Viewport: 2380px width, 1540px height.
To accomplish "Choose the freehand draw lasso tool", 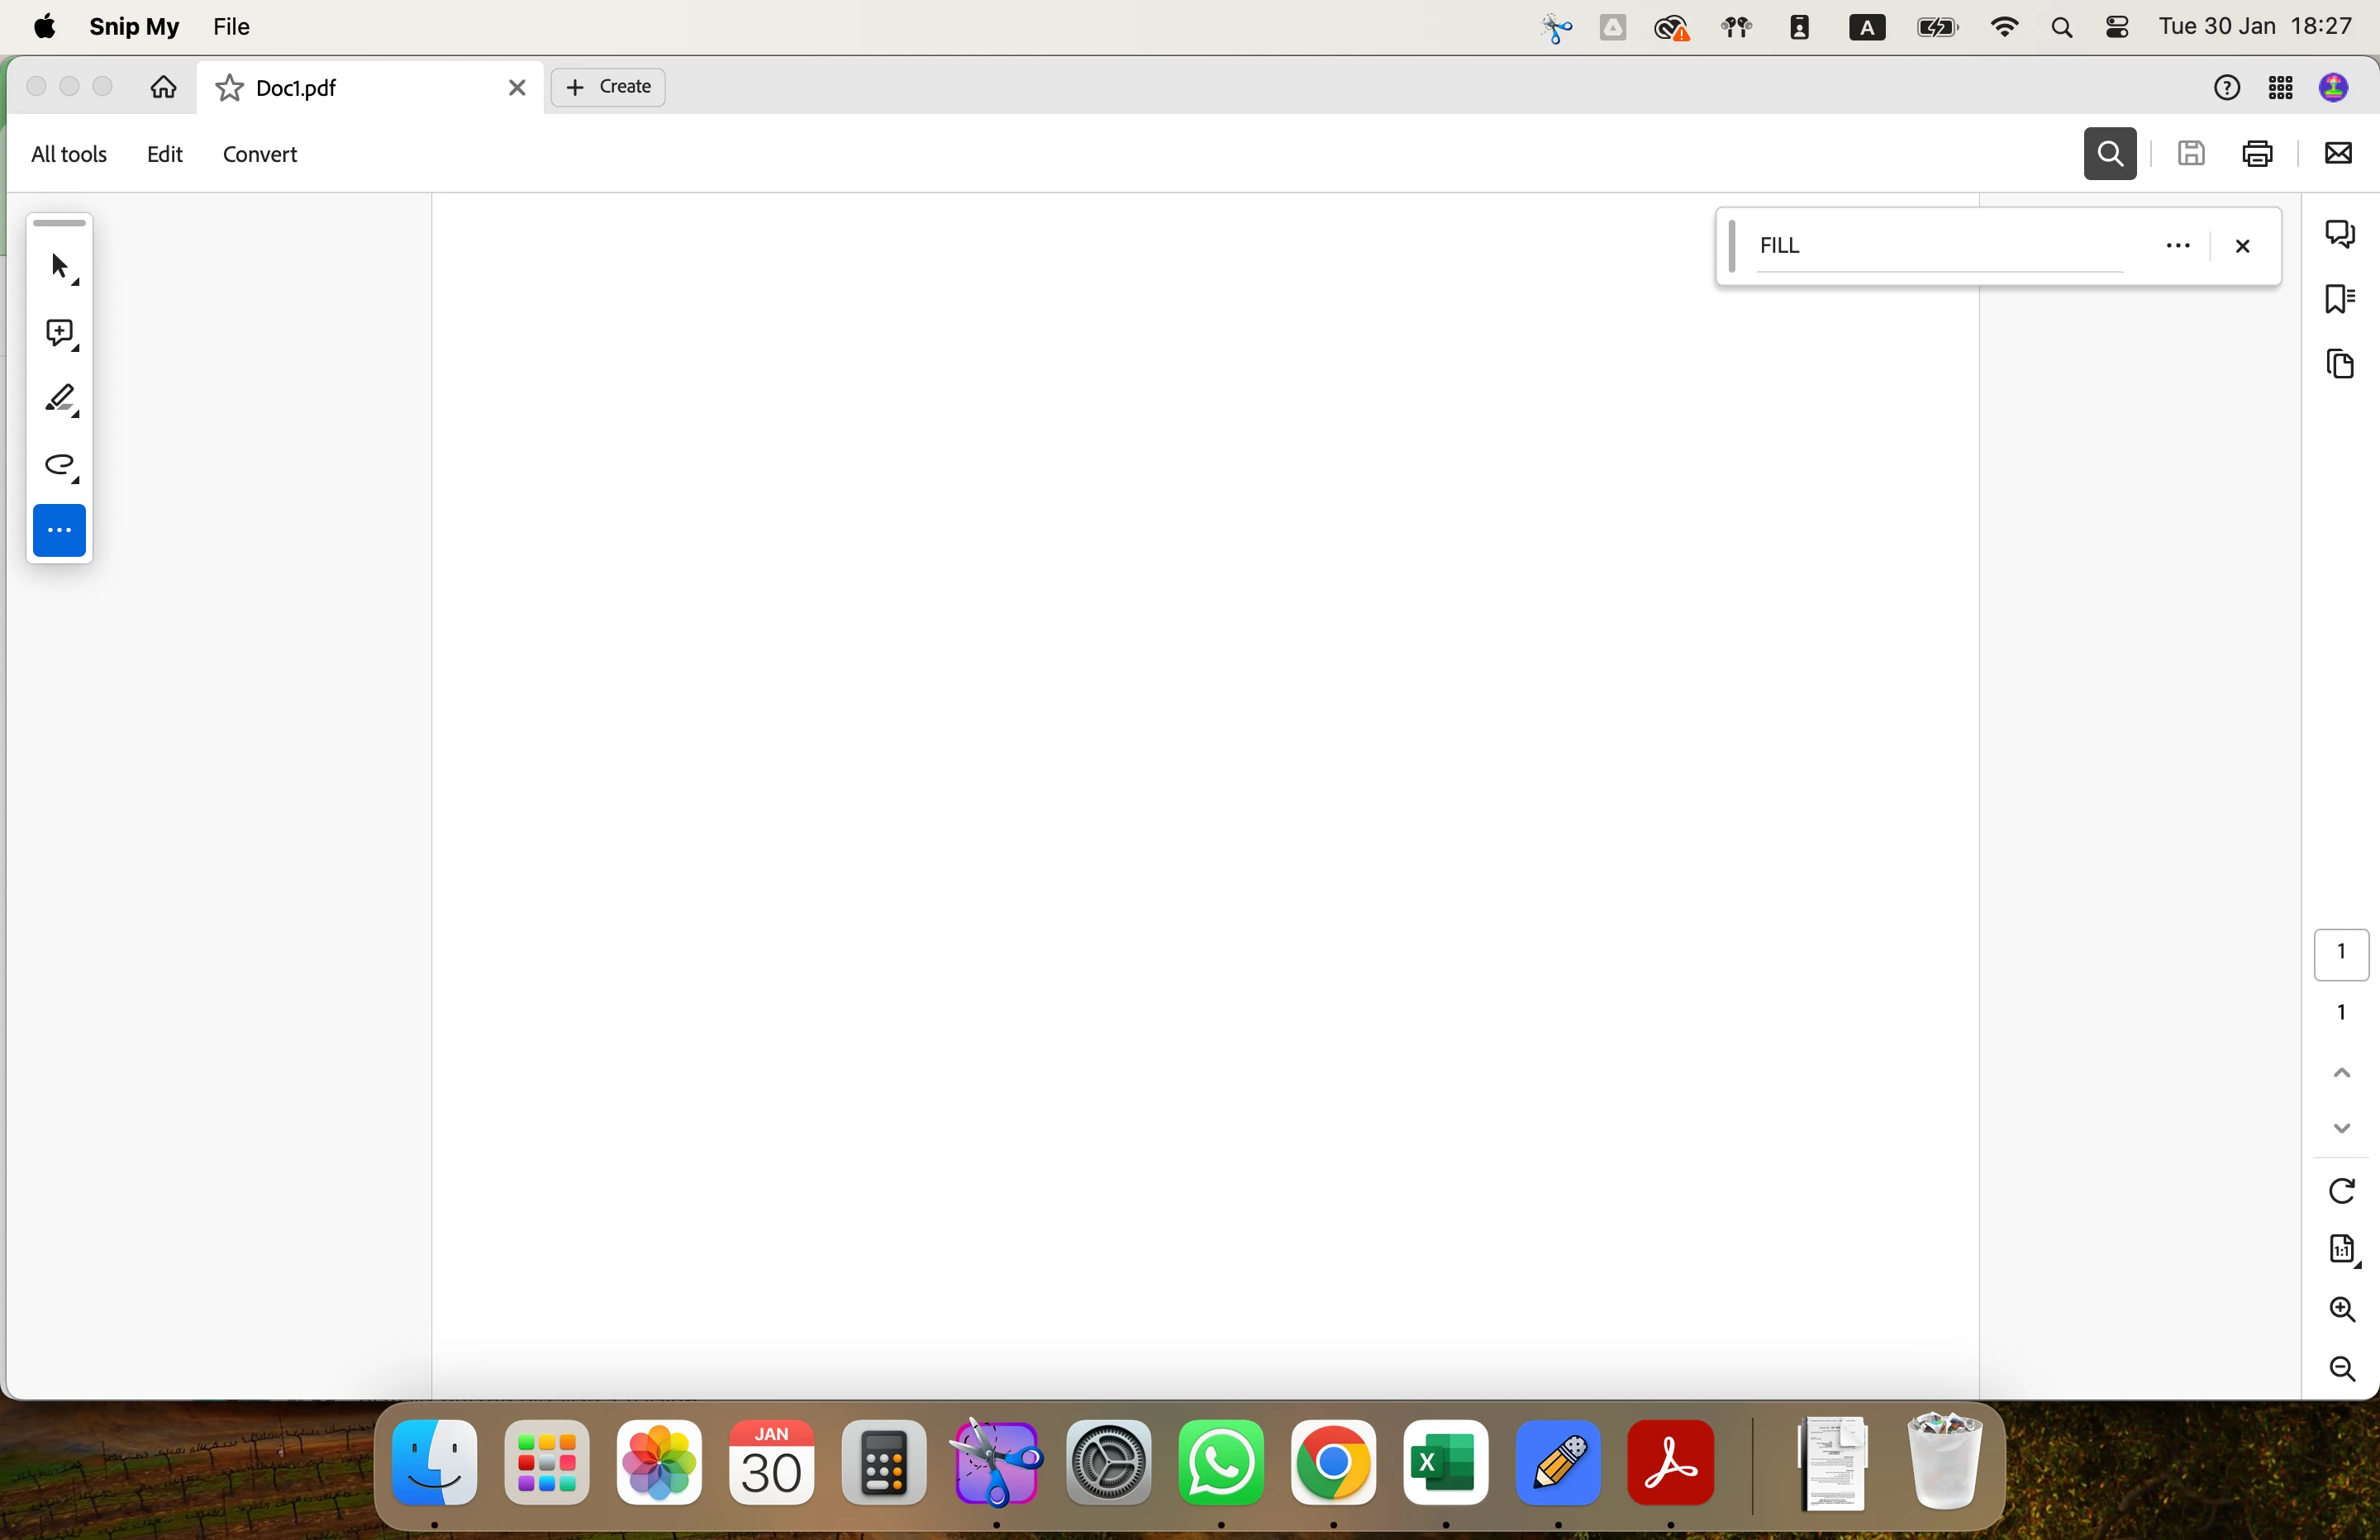I will [x=60, y=466].
